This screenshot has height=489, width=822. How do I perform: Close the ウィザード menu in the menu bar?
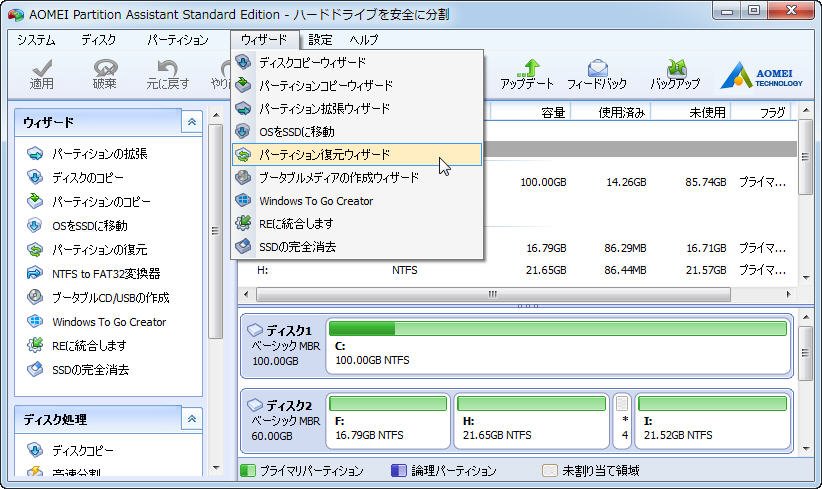click(x=264, y=40)
